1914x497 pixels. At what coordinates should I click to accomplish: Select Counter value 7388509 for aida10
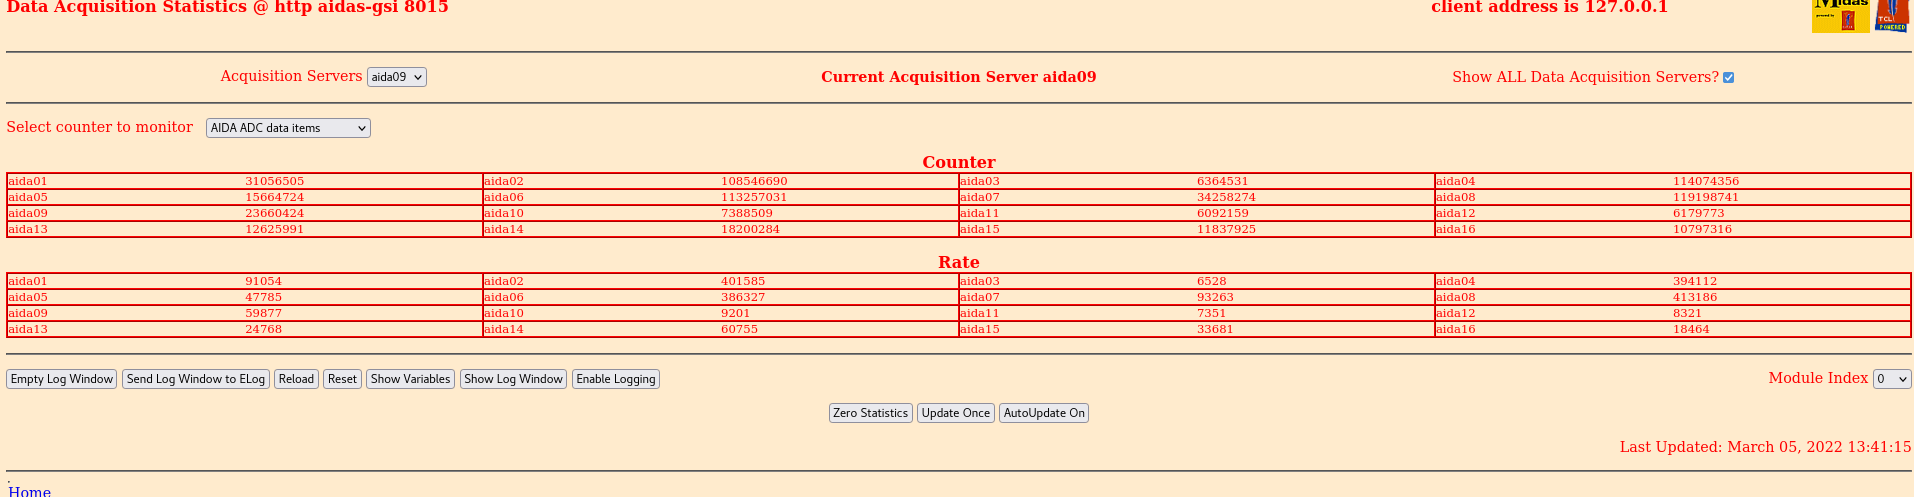(x=747, y=213)
